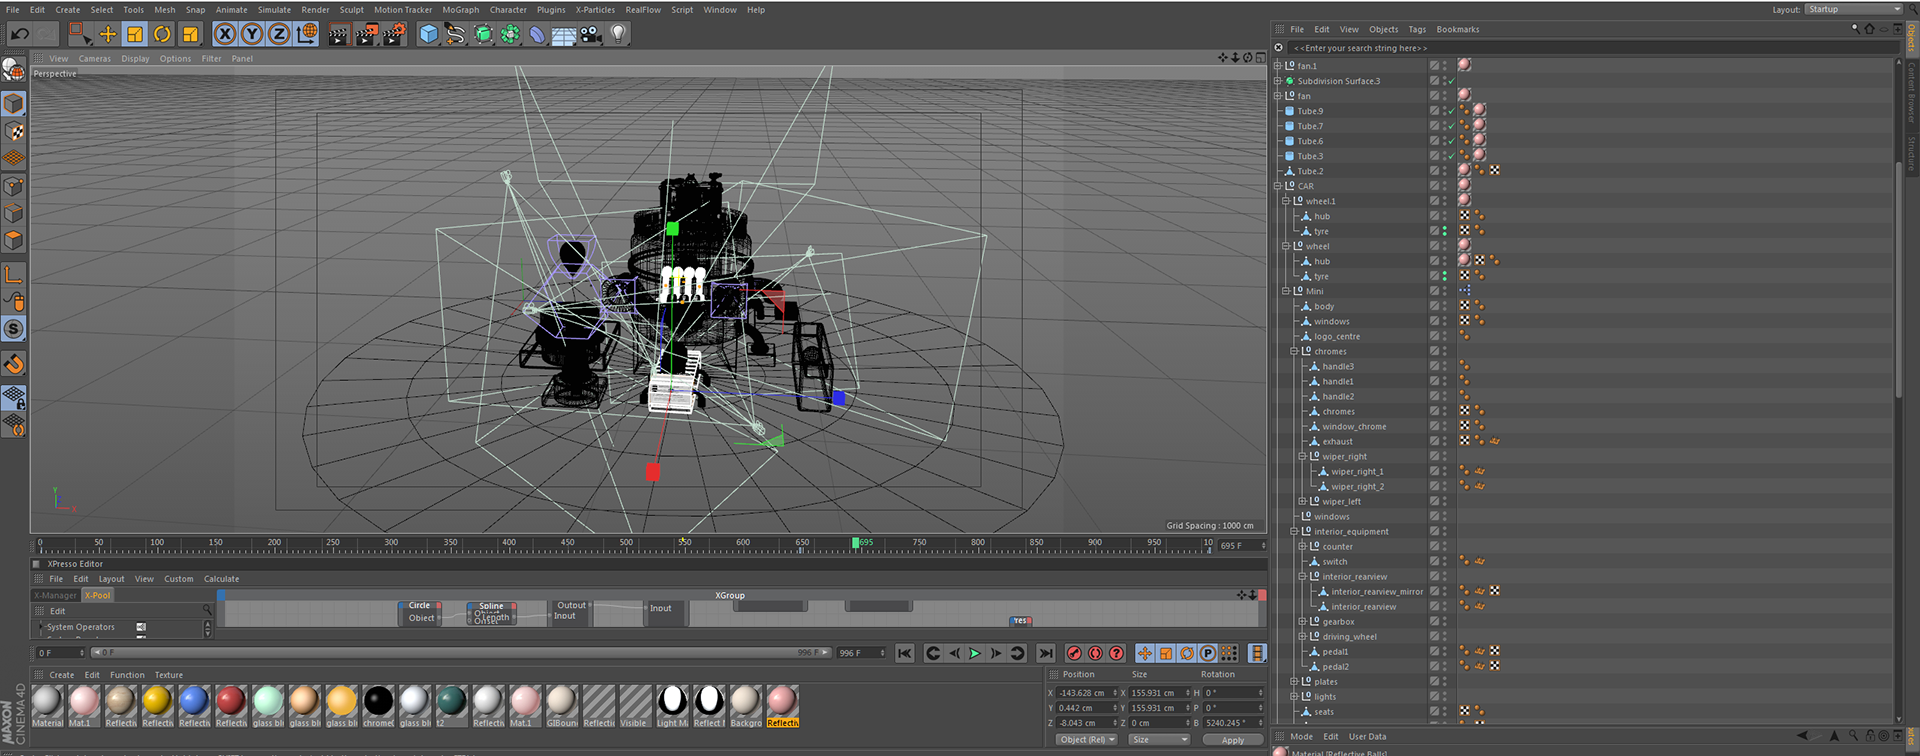1920x756 pixels.
Task: Select the black chrome material swatch
Action: (x=378, y=701)
